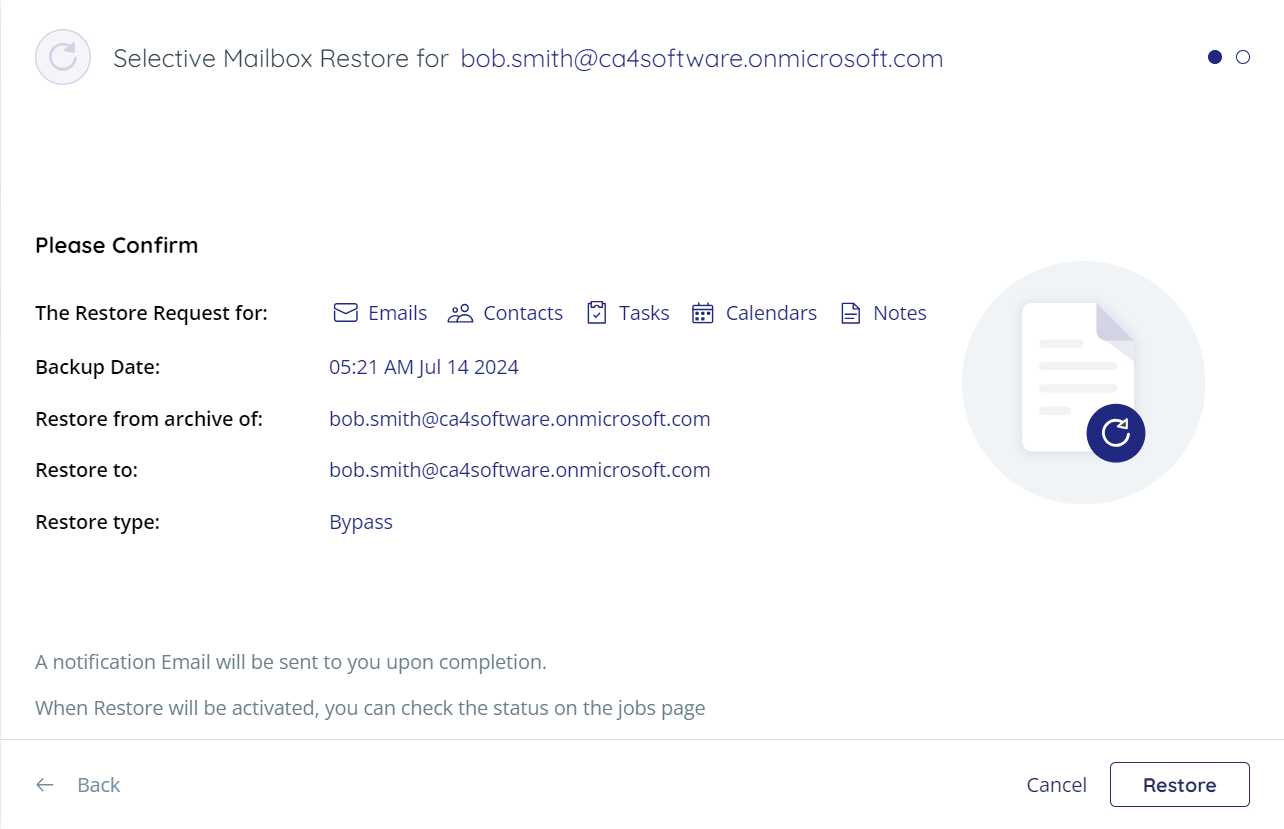
Task: Open the Restore type Bypass option
Action: point(361,521)
